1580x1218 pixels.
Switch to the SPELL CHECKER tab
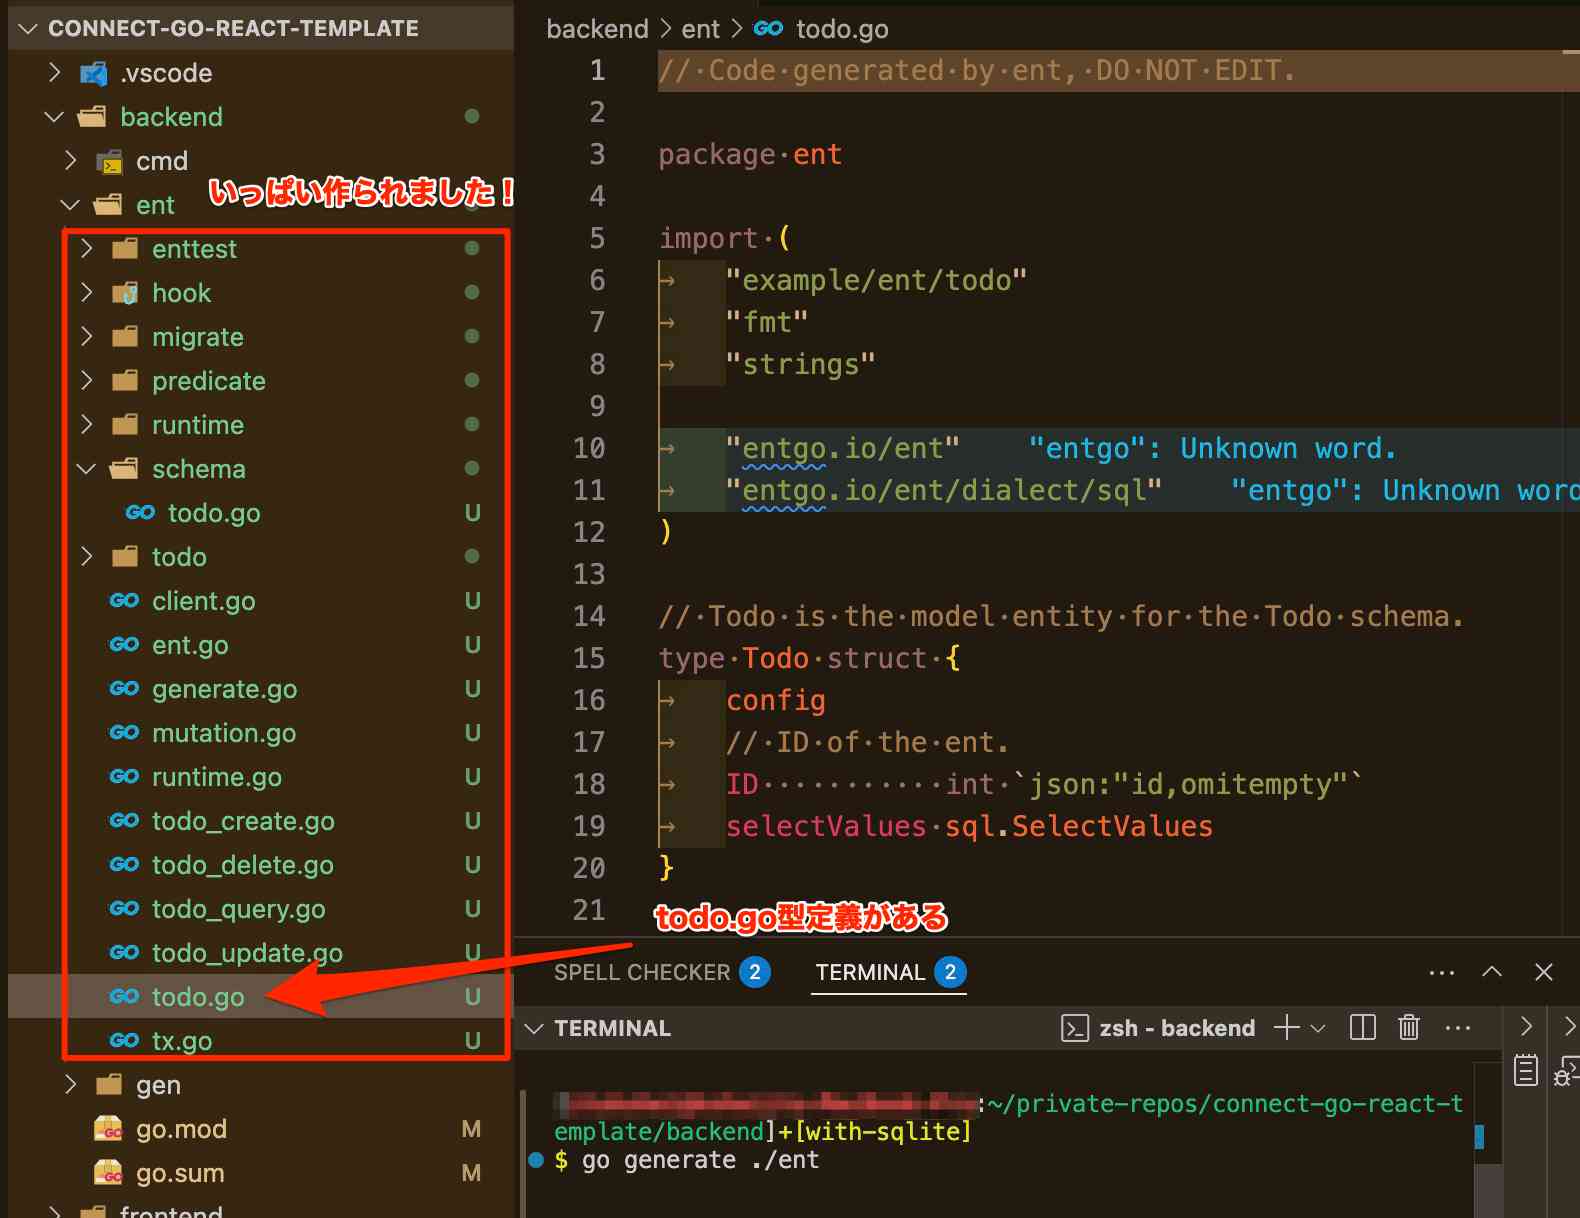[642, 972]
